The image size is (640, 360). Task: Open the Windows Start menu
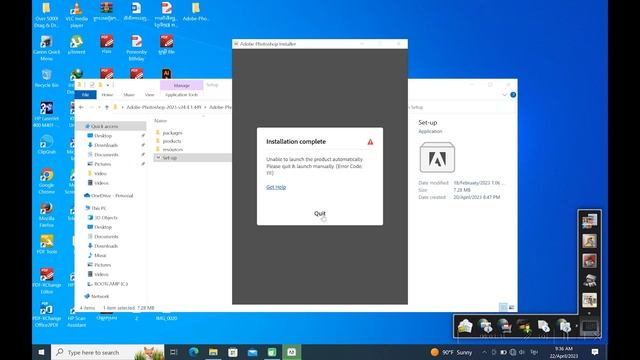point(41,352)
